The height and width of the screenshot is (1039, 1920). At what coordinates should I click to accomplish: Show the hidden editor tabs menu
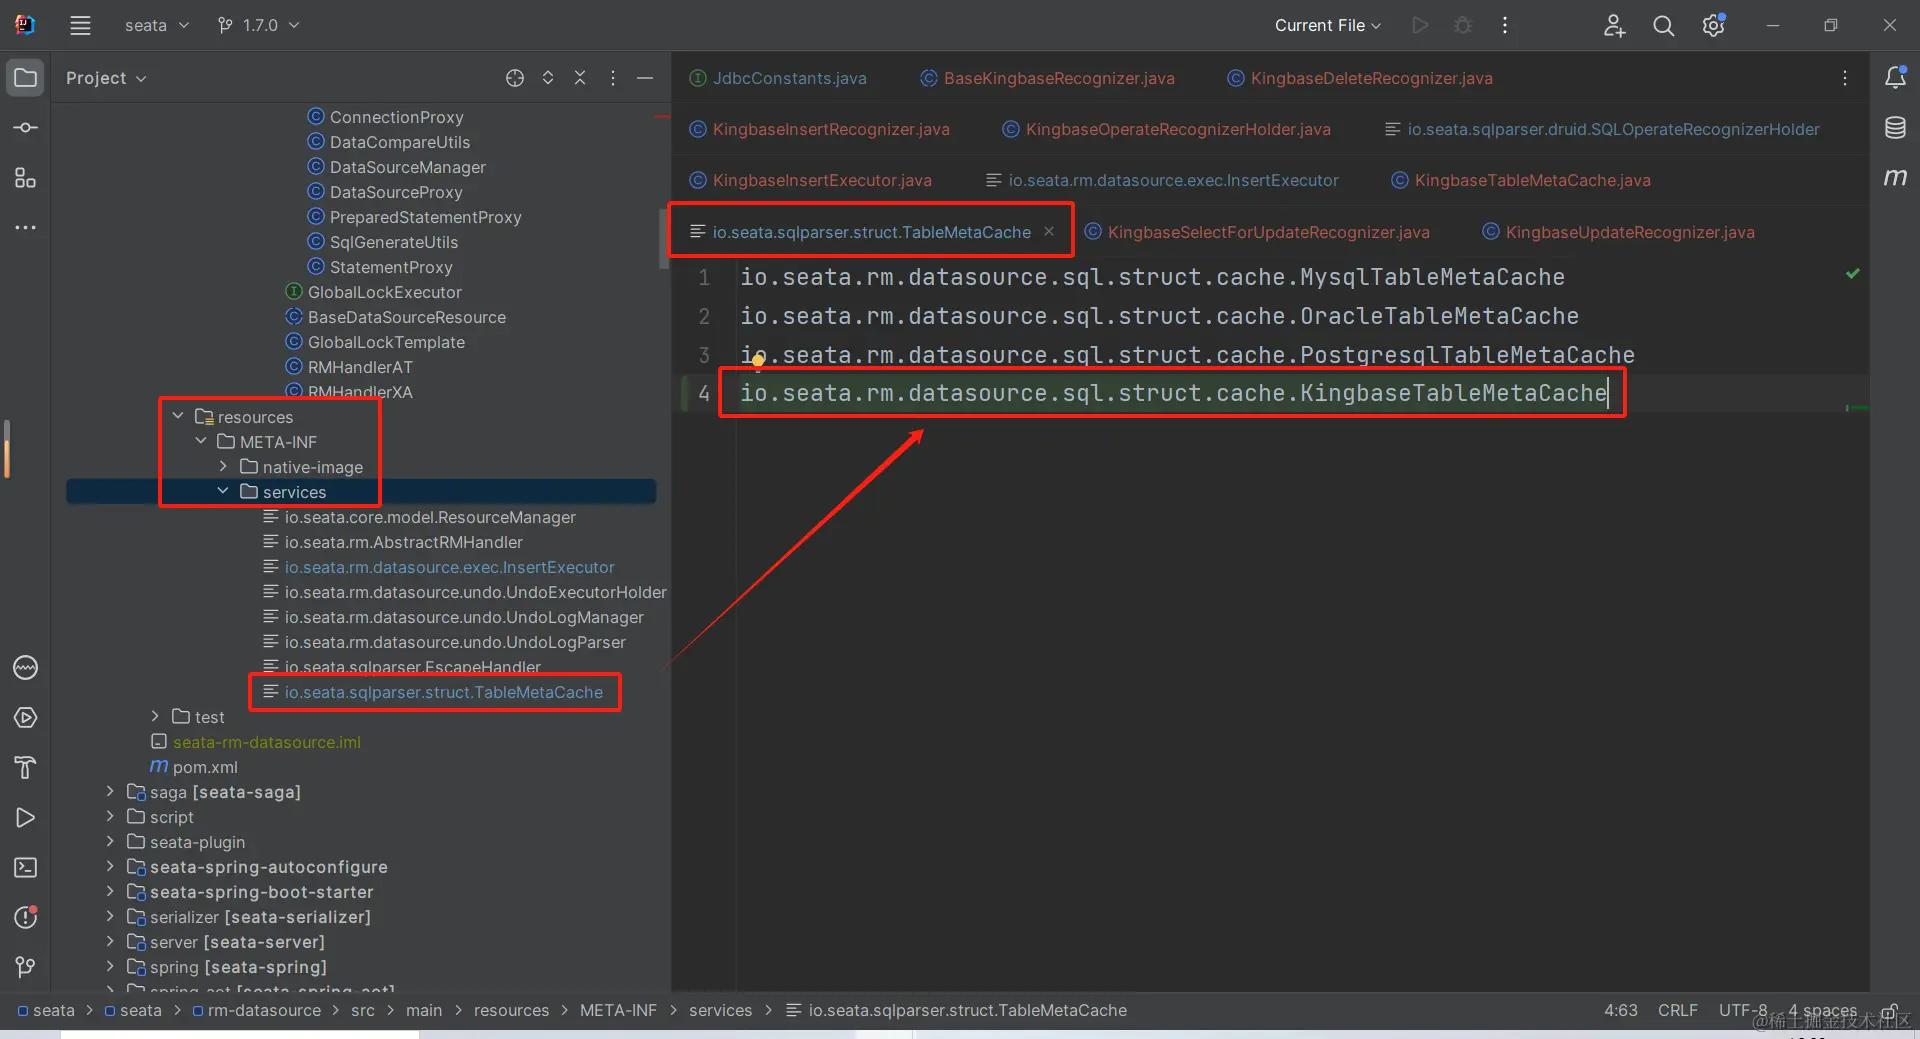pyautogui.click(x=1845, y=78)
